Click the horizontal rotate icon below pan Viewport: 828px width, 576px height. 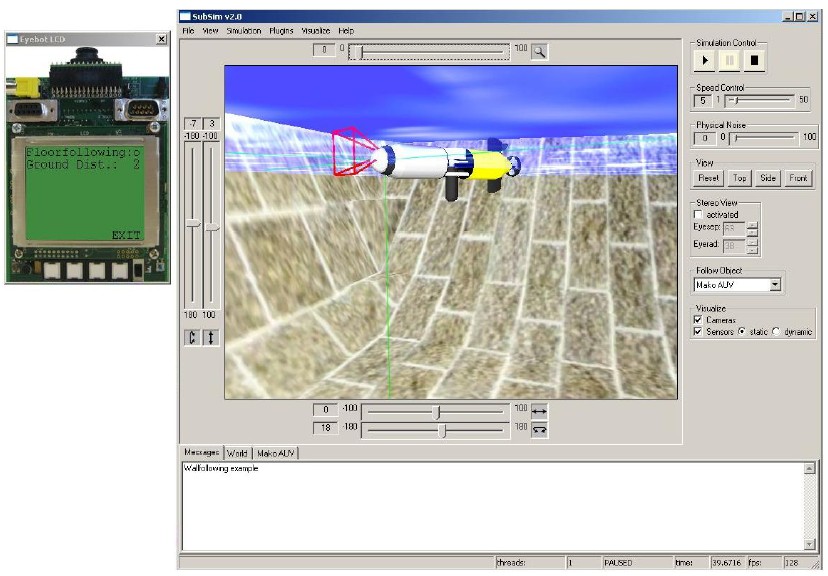539,429
